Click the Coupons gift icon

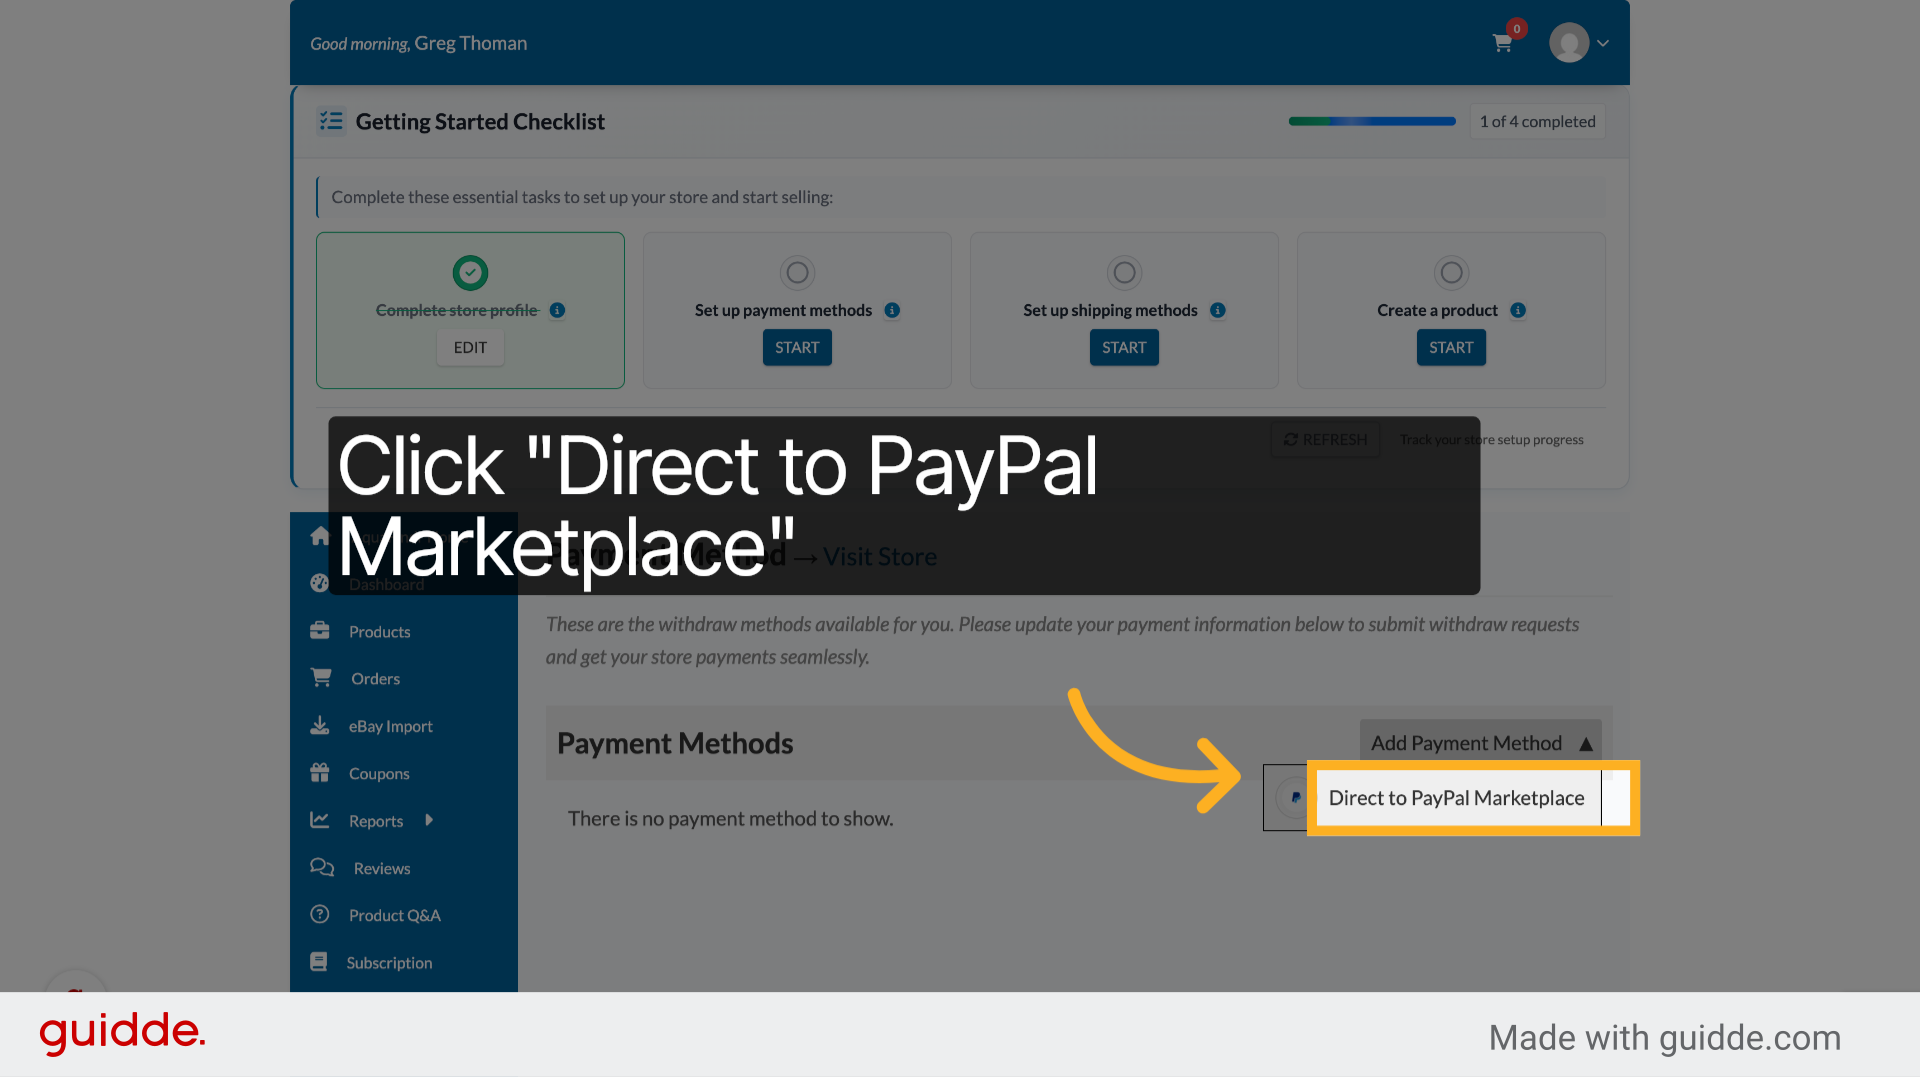click(x=320, y=772)
